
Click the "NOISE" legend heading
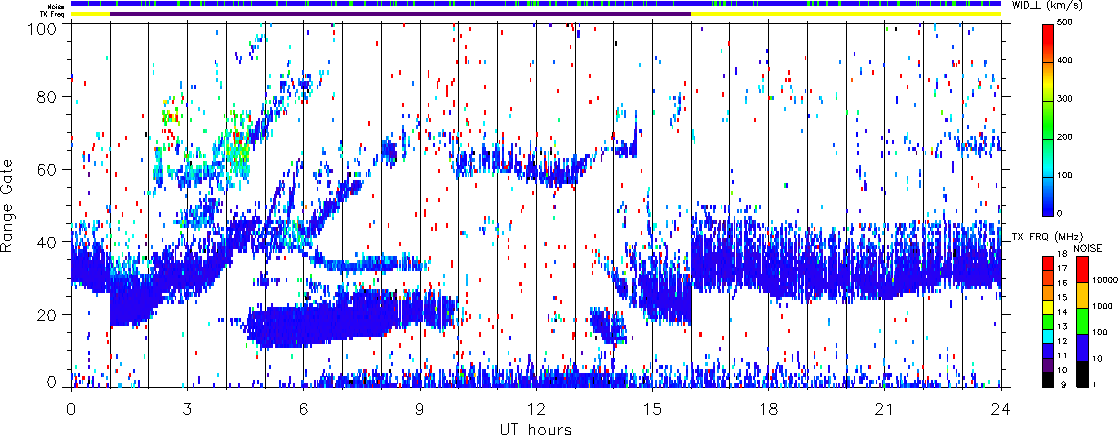click(x=1088, y=247)
